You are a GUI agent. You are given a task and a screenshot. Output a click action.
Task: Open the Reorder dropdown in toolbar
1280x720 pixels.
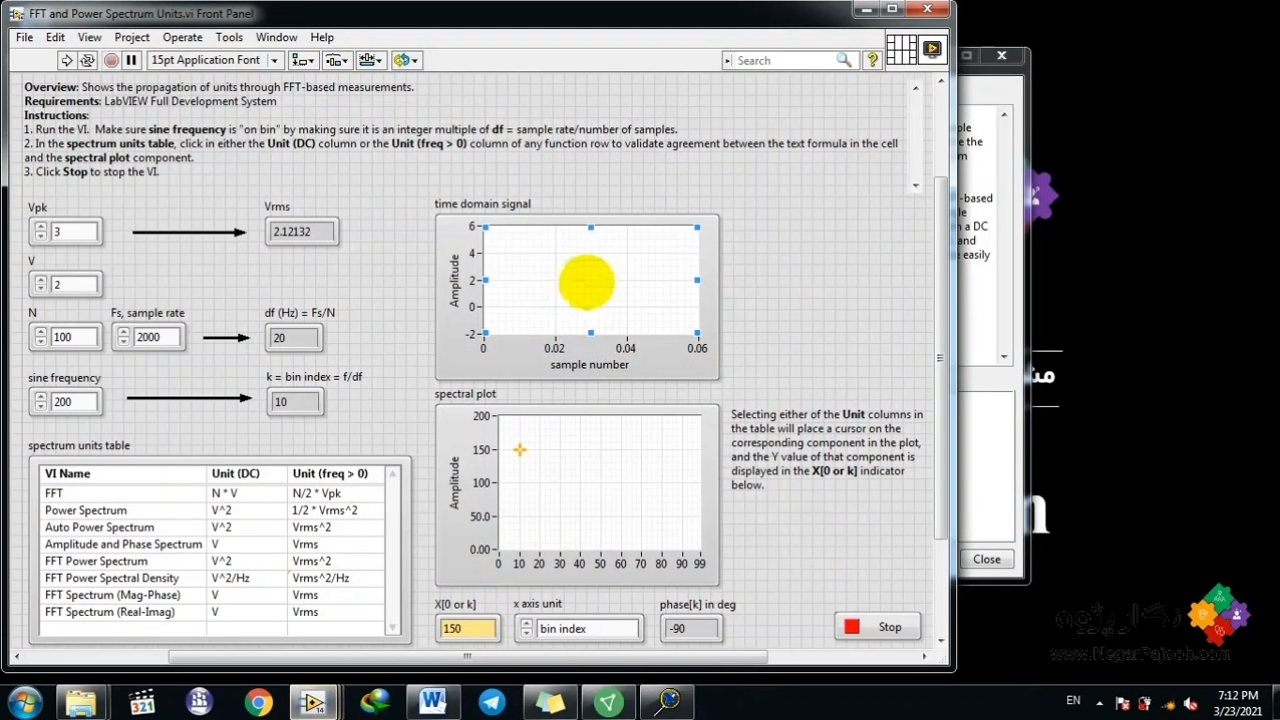click(x=406, y=60)
